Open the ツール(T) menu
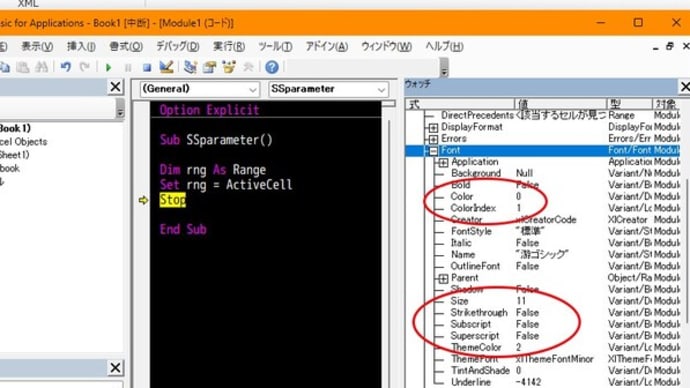 pos(275,46)
